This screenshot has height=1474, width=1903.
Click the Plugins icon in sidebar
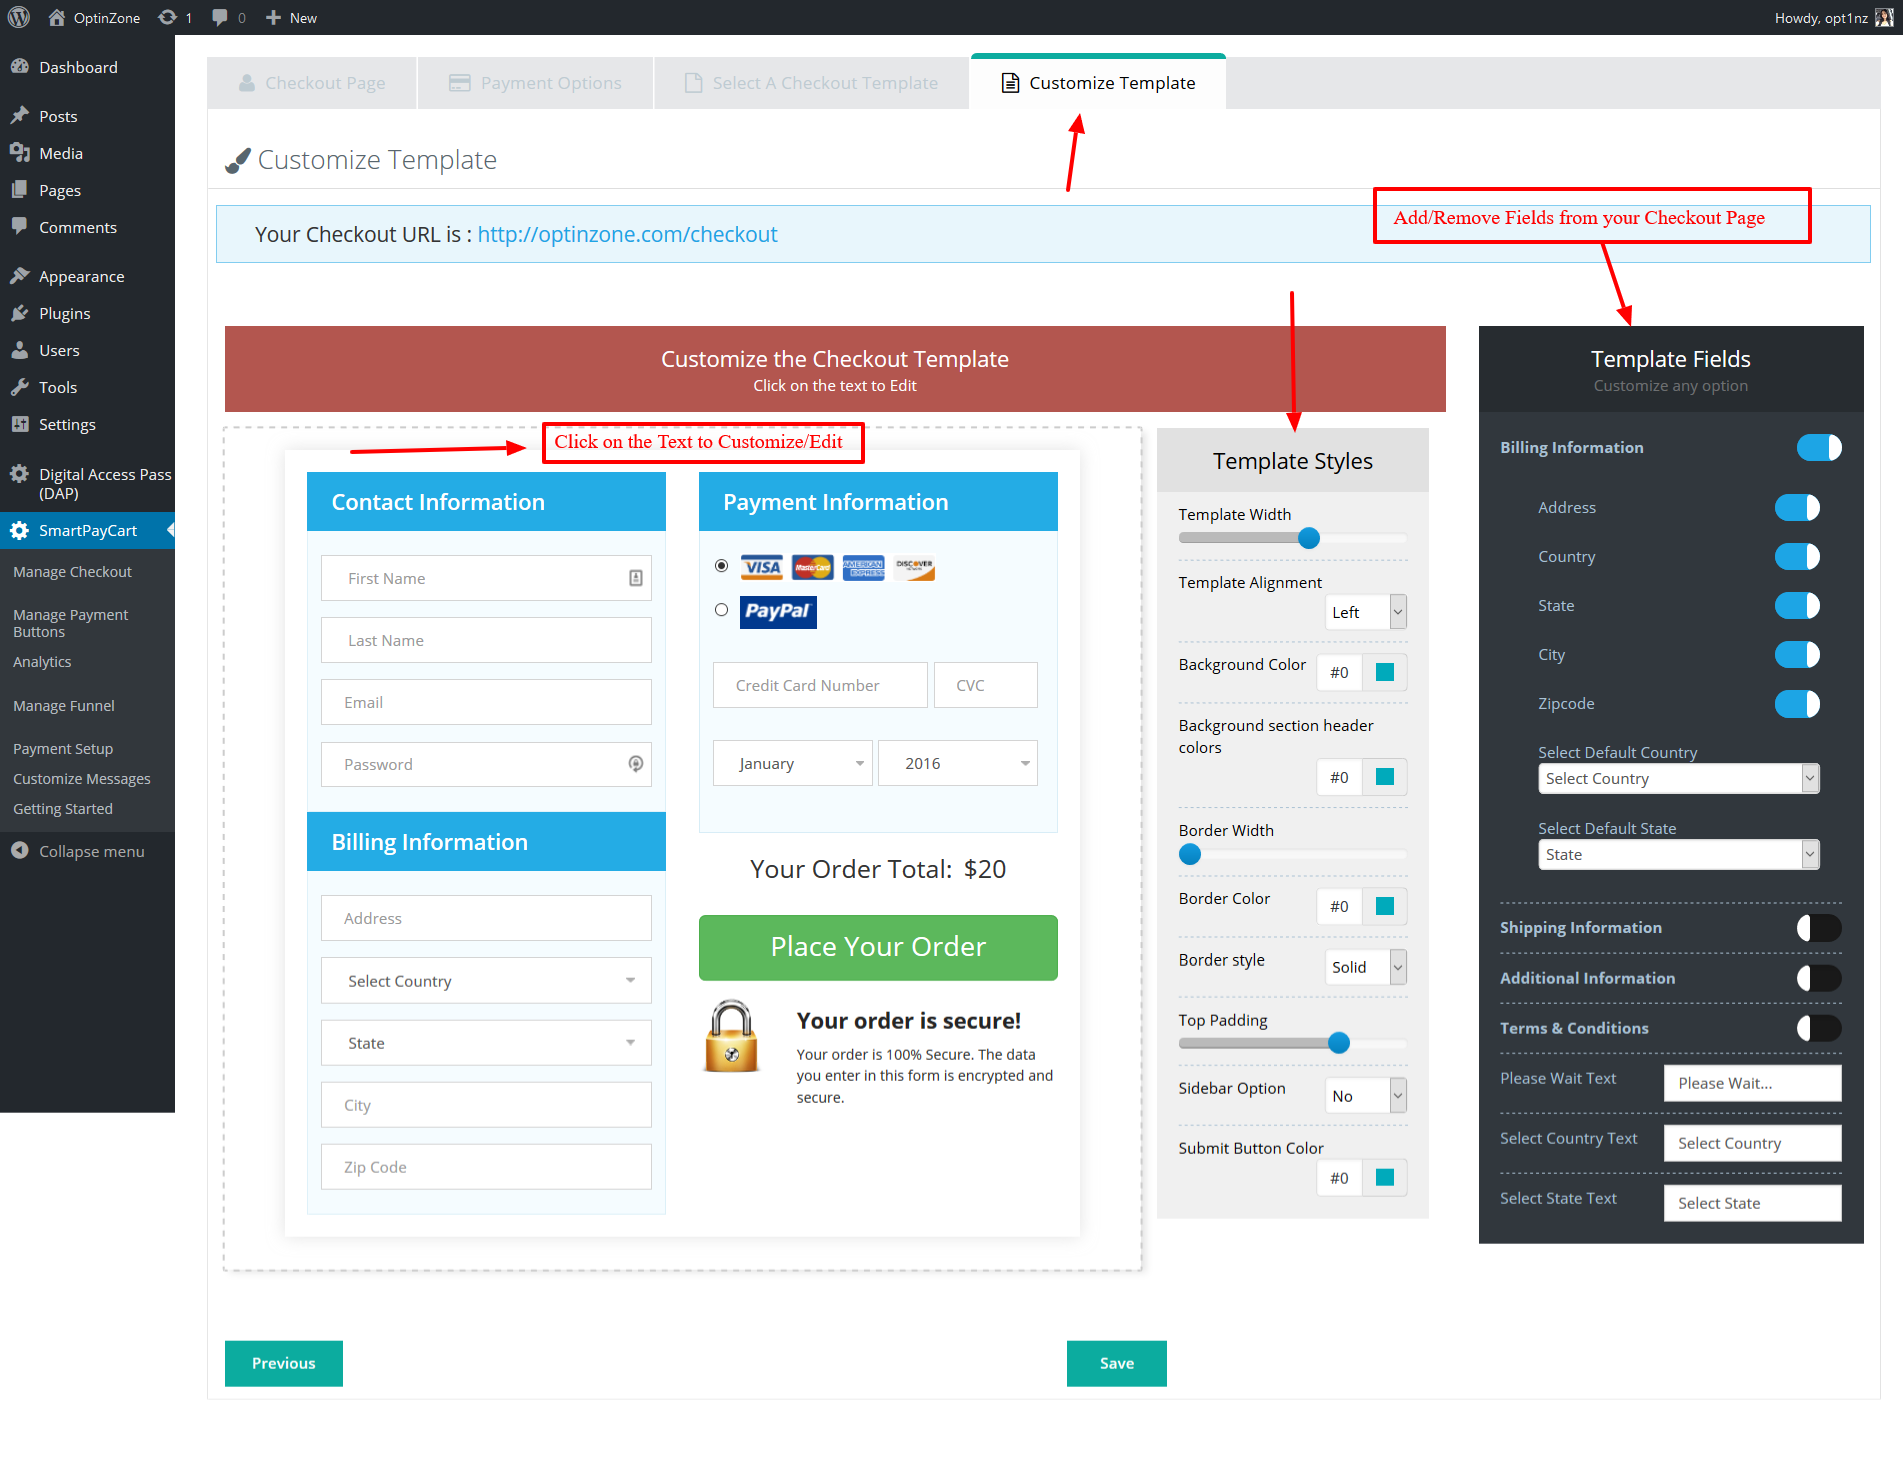click(20, 313)
